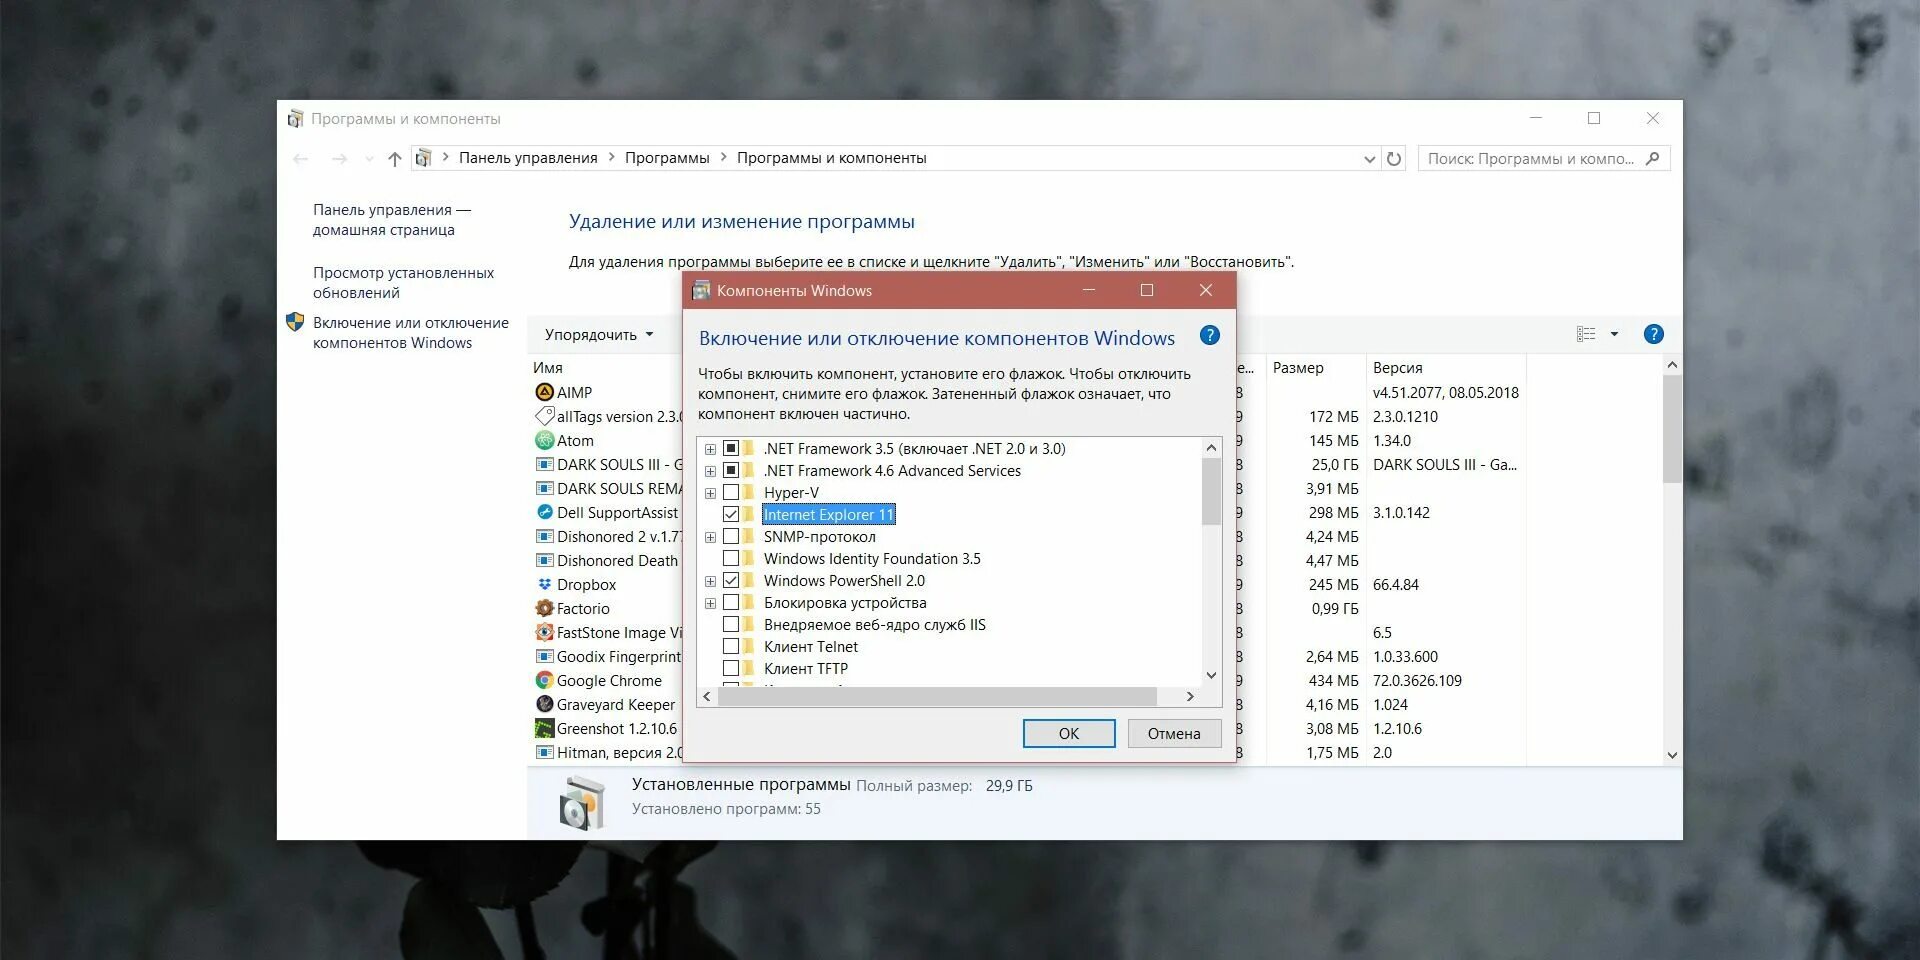The image size is (1920, 960).
Task: Open the view options dropdown arrow
Action: pyautogui.click(x=1614, y=334)
